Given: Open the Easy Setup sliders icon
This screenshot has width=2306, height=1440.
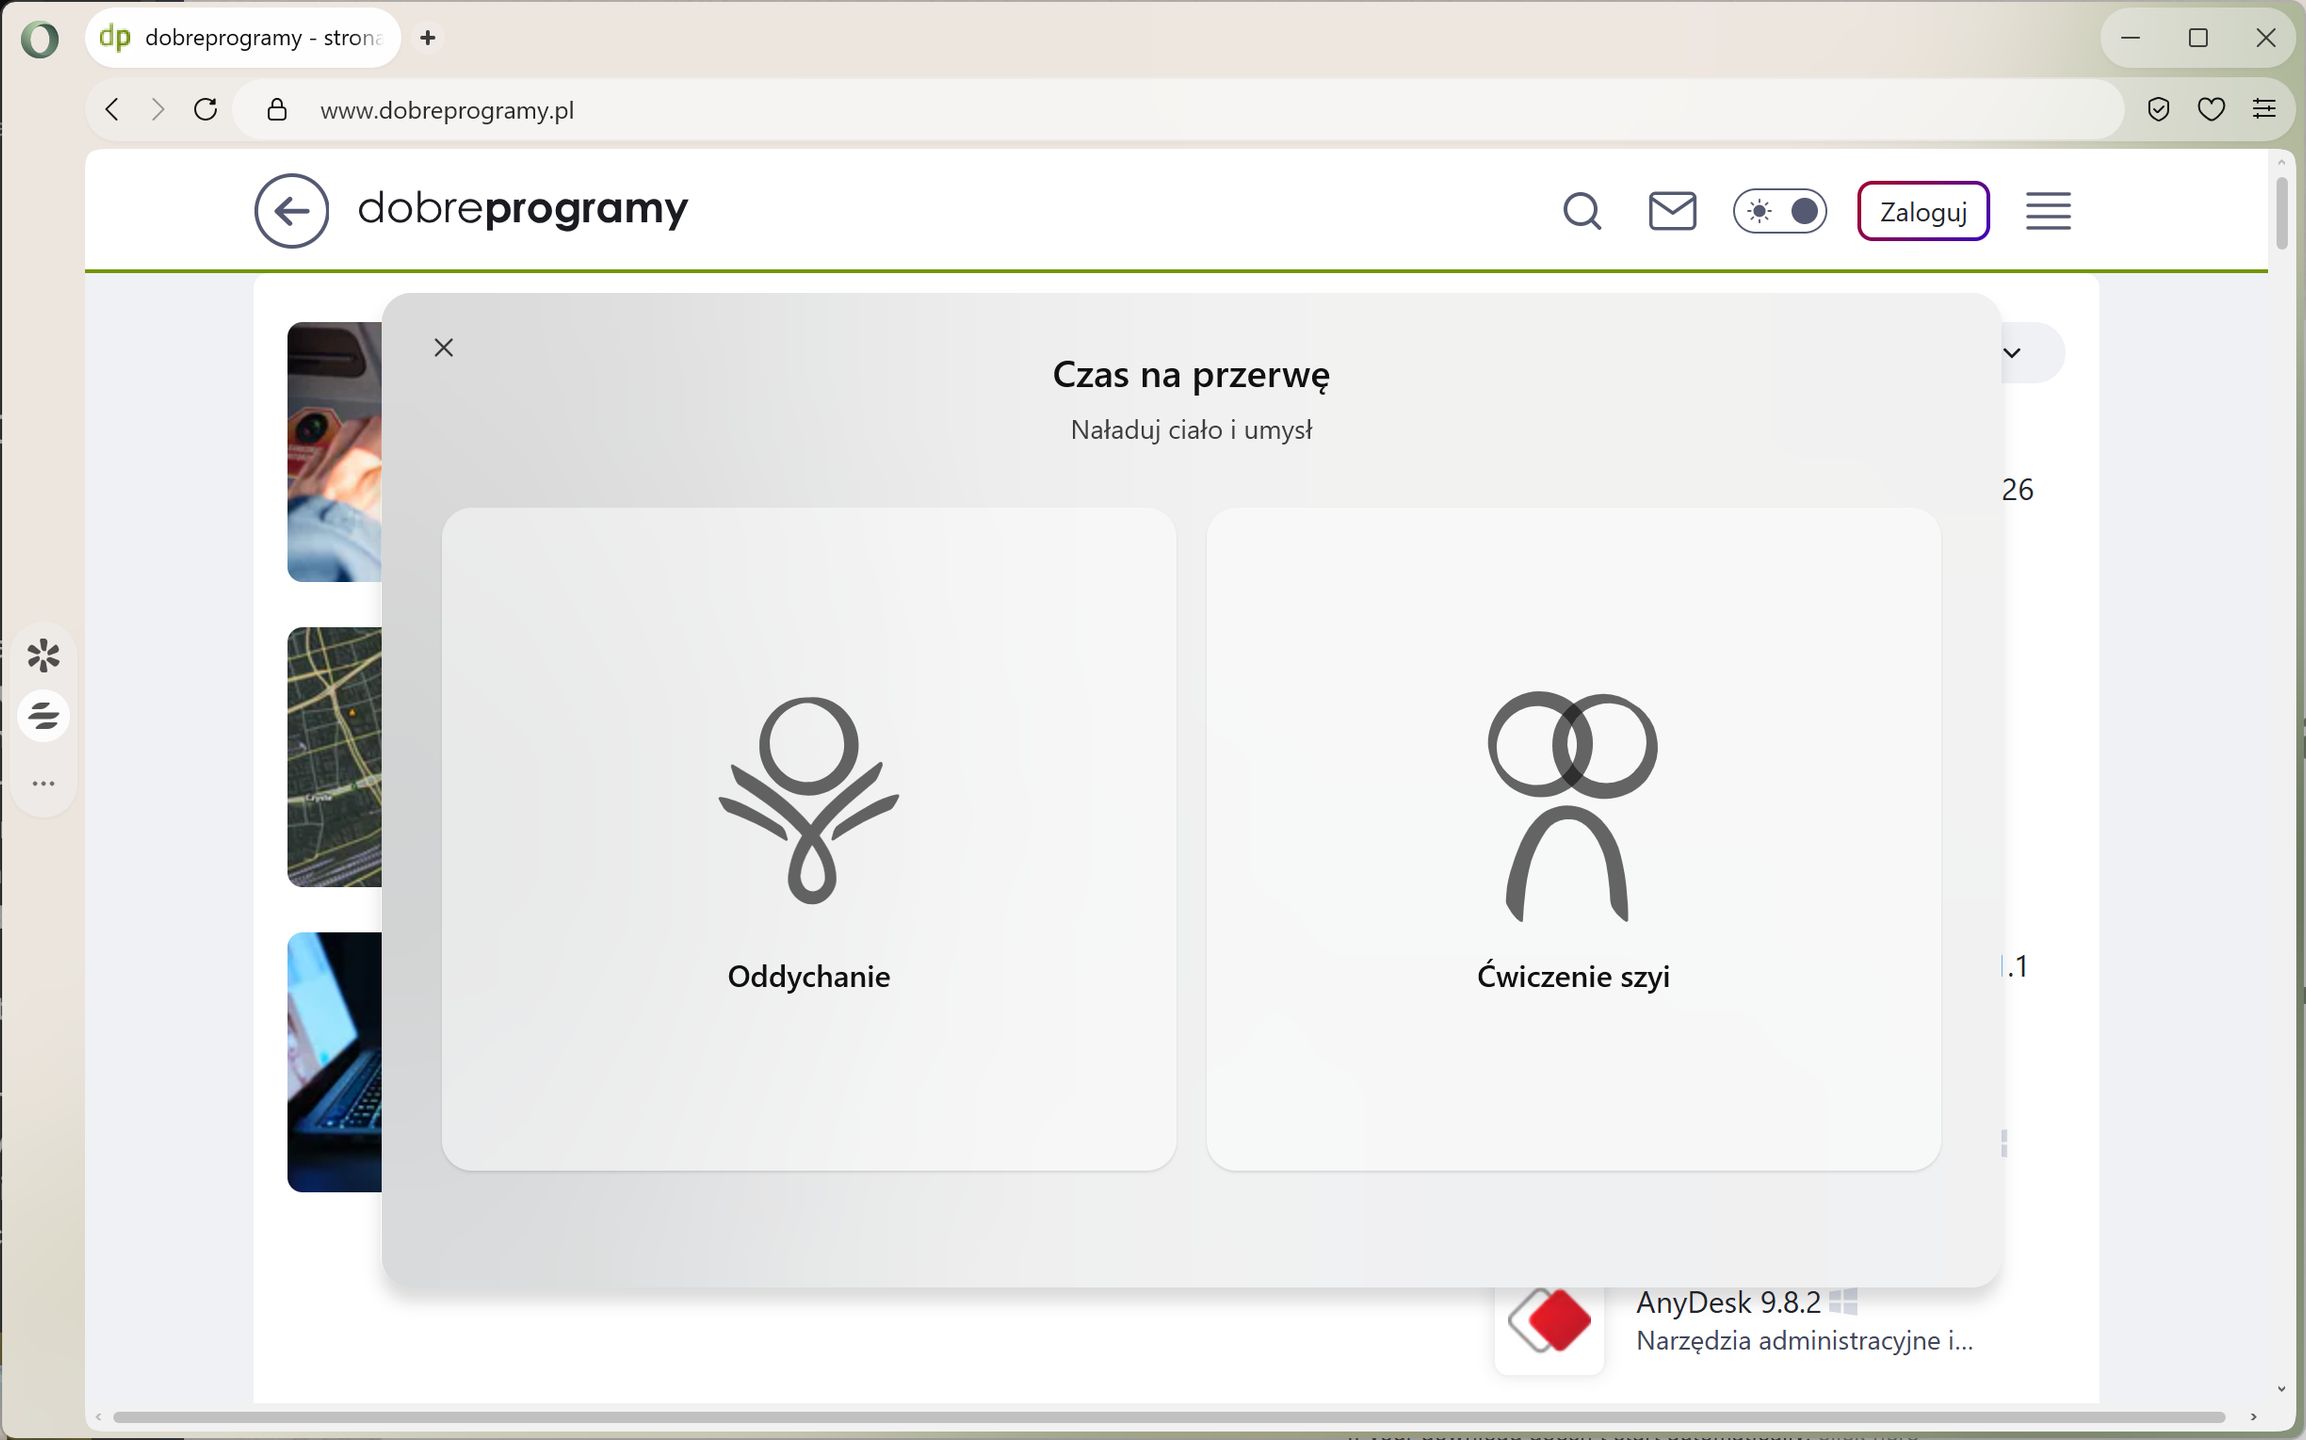Looking at the screenshot, I should coord(2264,109).
